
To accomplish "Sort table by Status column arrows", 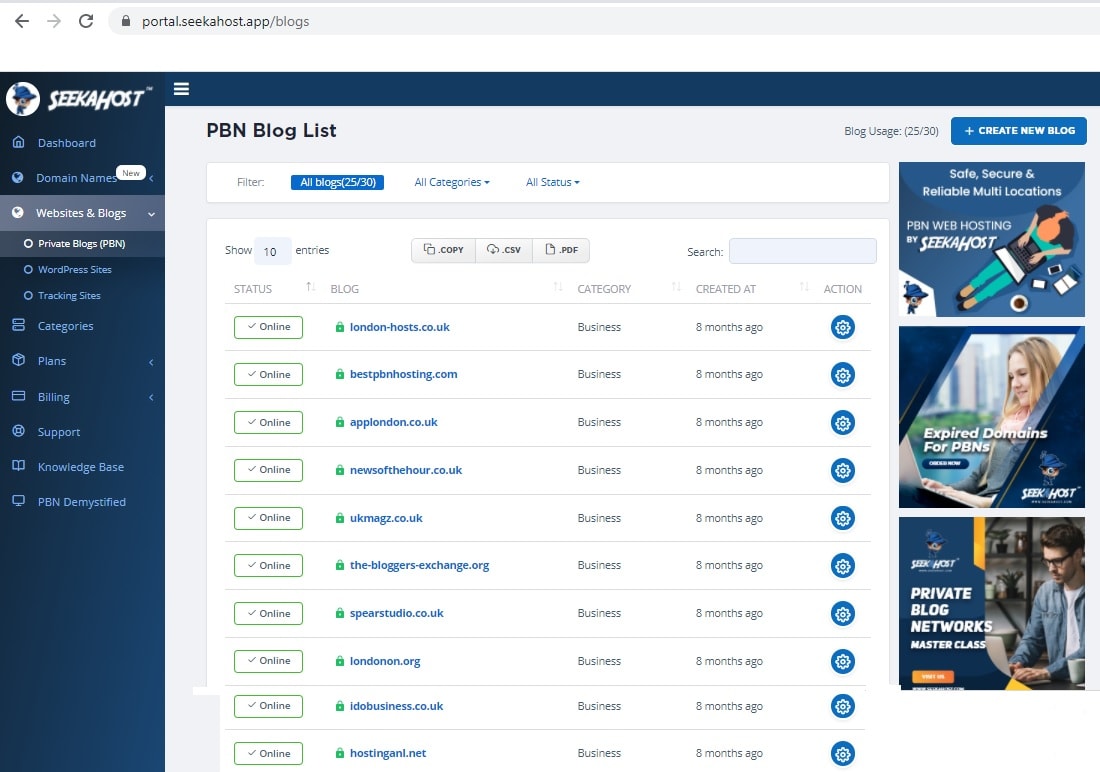I will [310, 288].
